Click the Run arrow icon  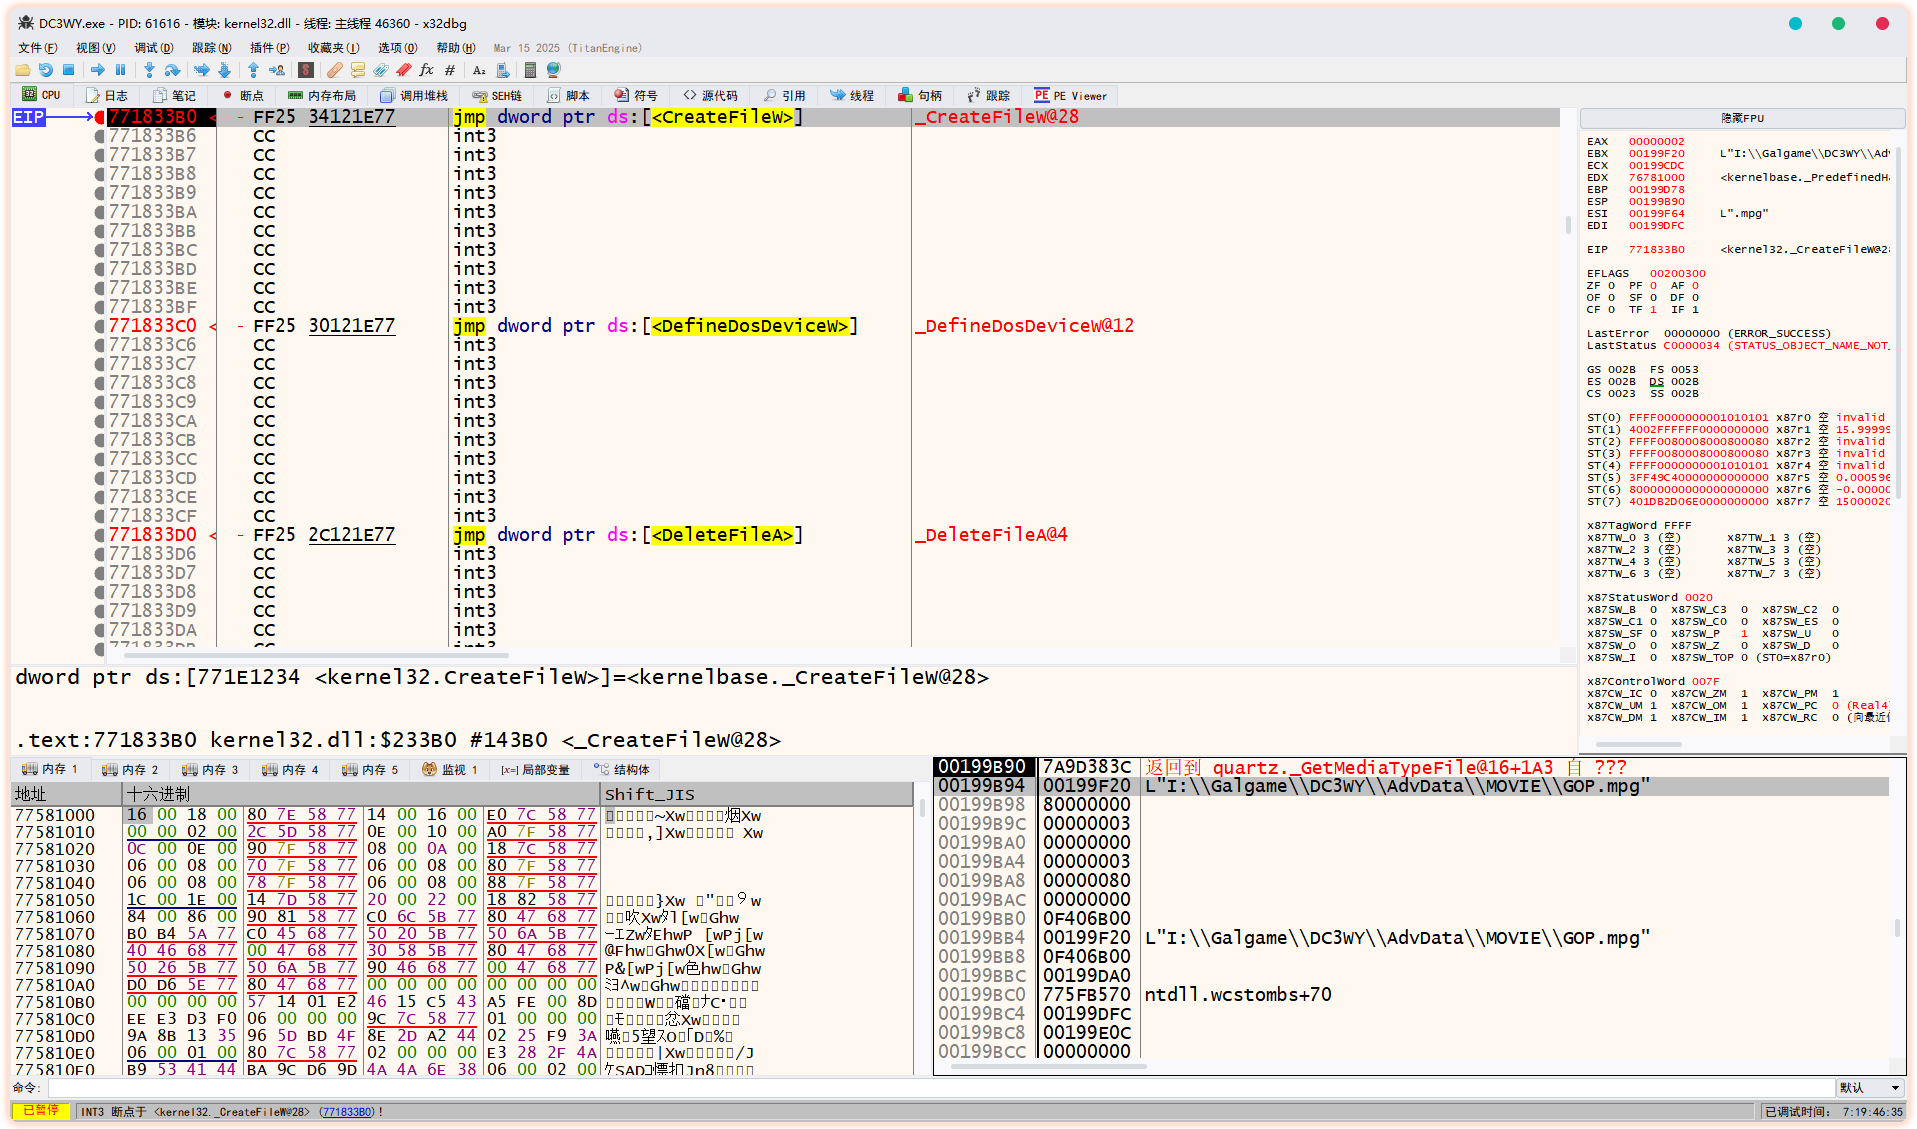tap(97, 70)
